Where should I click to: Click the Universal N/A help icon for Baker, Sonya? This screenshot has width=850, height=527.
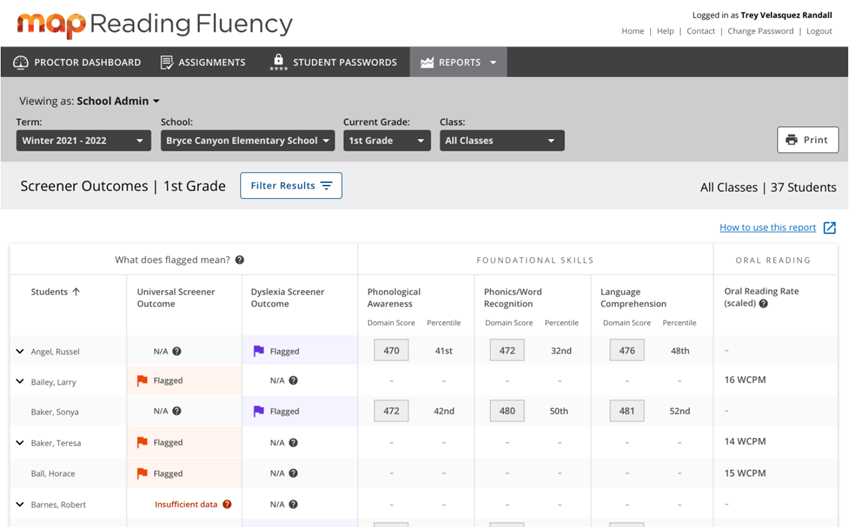(x=177, y=411)
